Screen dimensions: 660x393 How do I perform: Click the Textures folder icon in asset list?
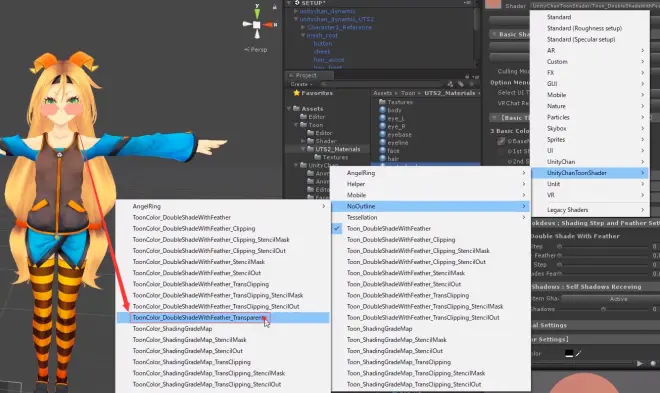(383, 102)
